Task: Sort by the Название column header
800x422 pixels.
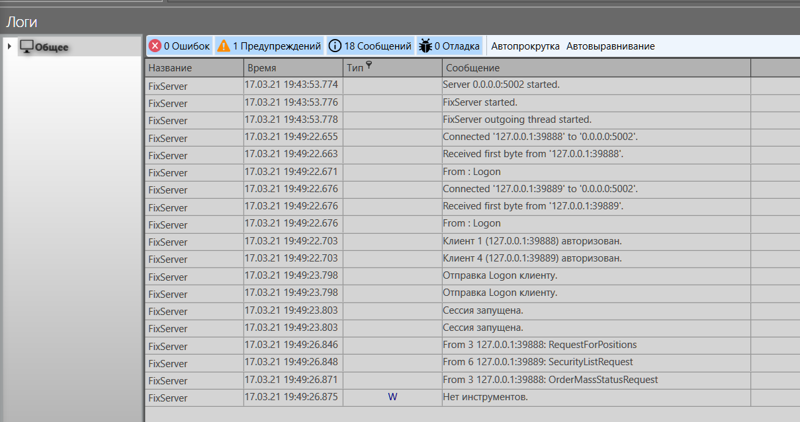Action: pyautogui.click(x=194, y=68)
